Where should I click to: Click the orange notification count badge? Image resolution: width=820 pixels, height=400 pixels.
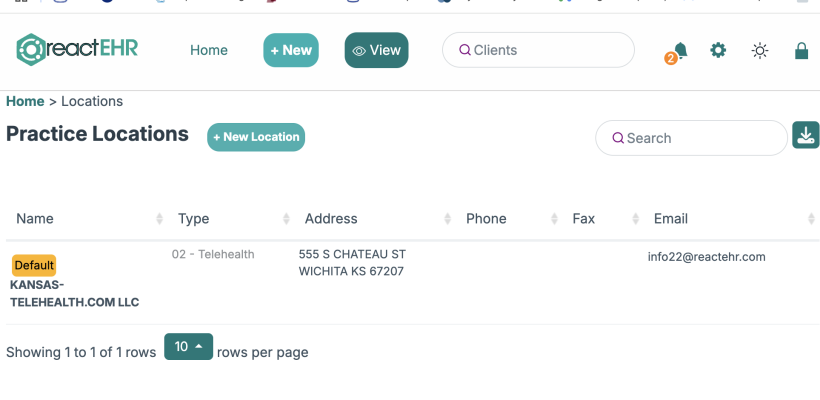[x=670, y=59]
